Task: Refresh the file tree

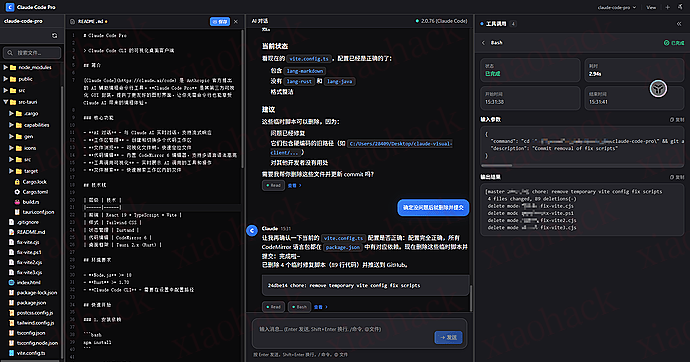Action: (55, 35)
